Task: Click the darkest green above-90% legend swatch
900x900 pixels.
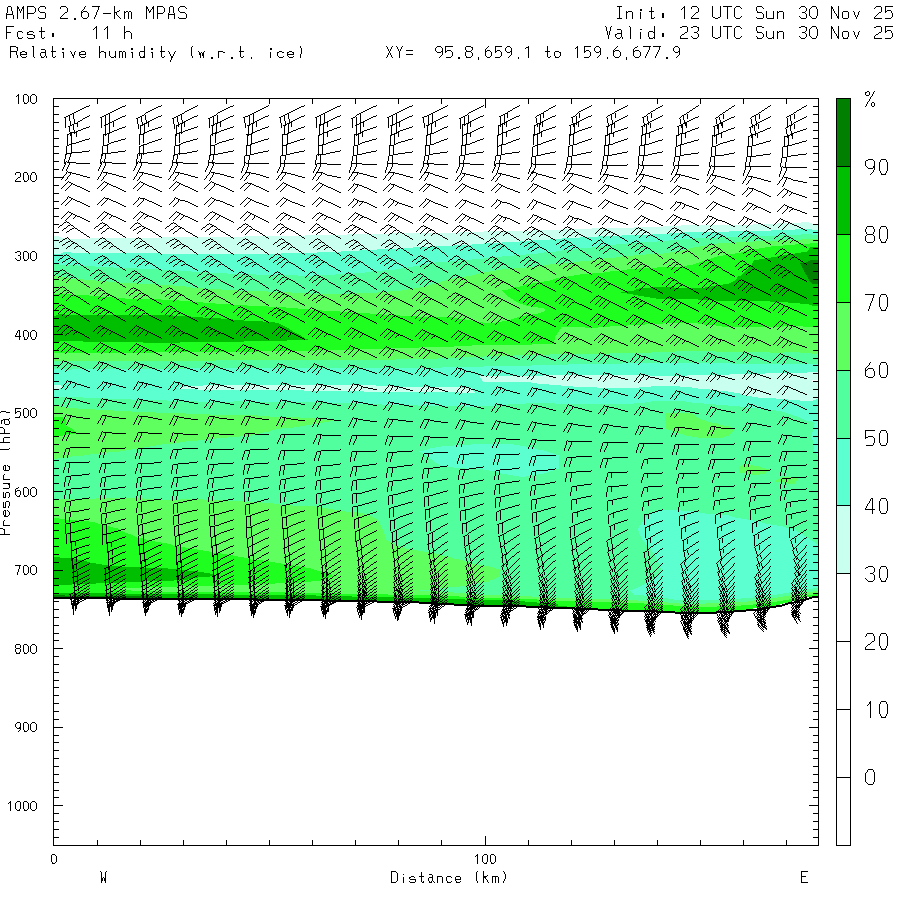Action: tap(843, 133)
